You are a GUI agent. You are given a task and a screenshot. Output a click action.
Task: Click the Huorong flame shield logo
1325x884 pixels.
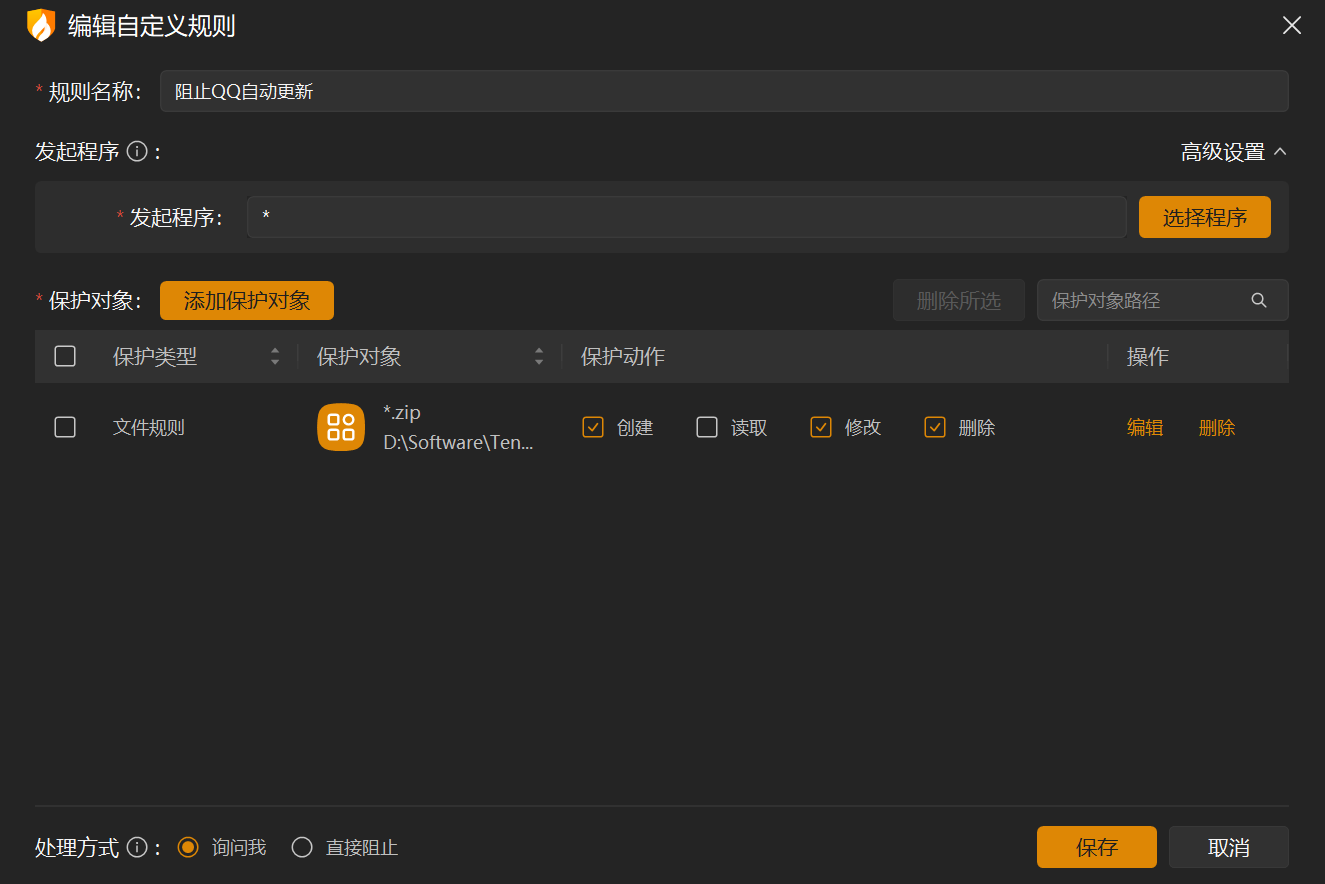(x=40, y=25)
